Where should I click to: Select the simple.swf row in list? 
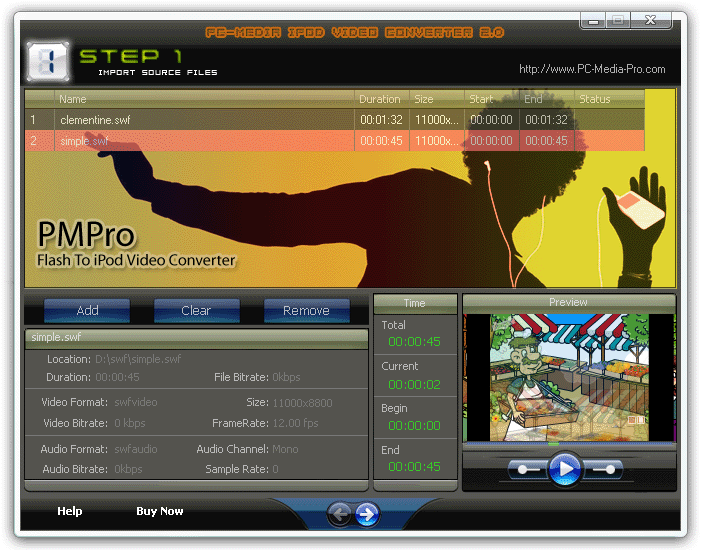pos(334,141)
